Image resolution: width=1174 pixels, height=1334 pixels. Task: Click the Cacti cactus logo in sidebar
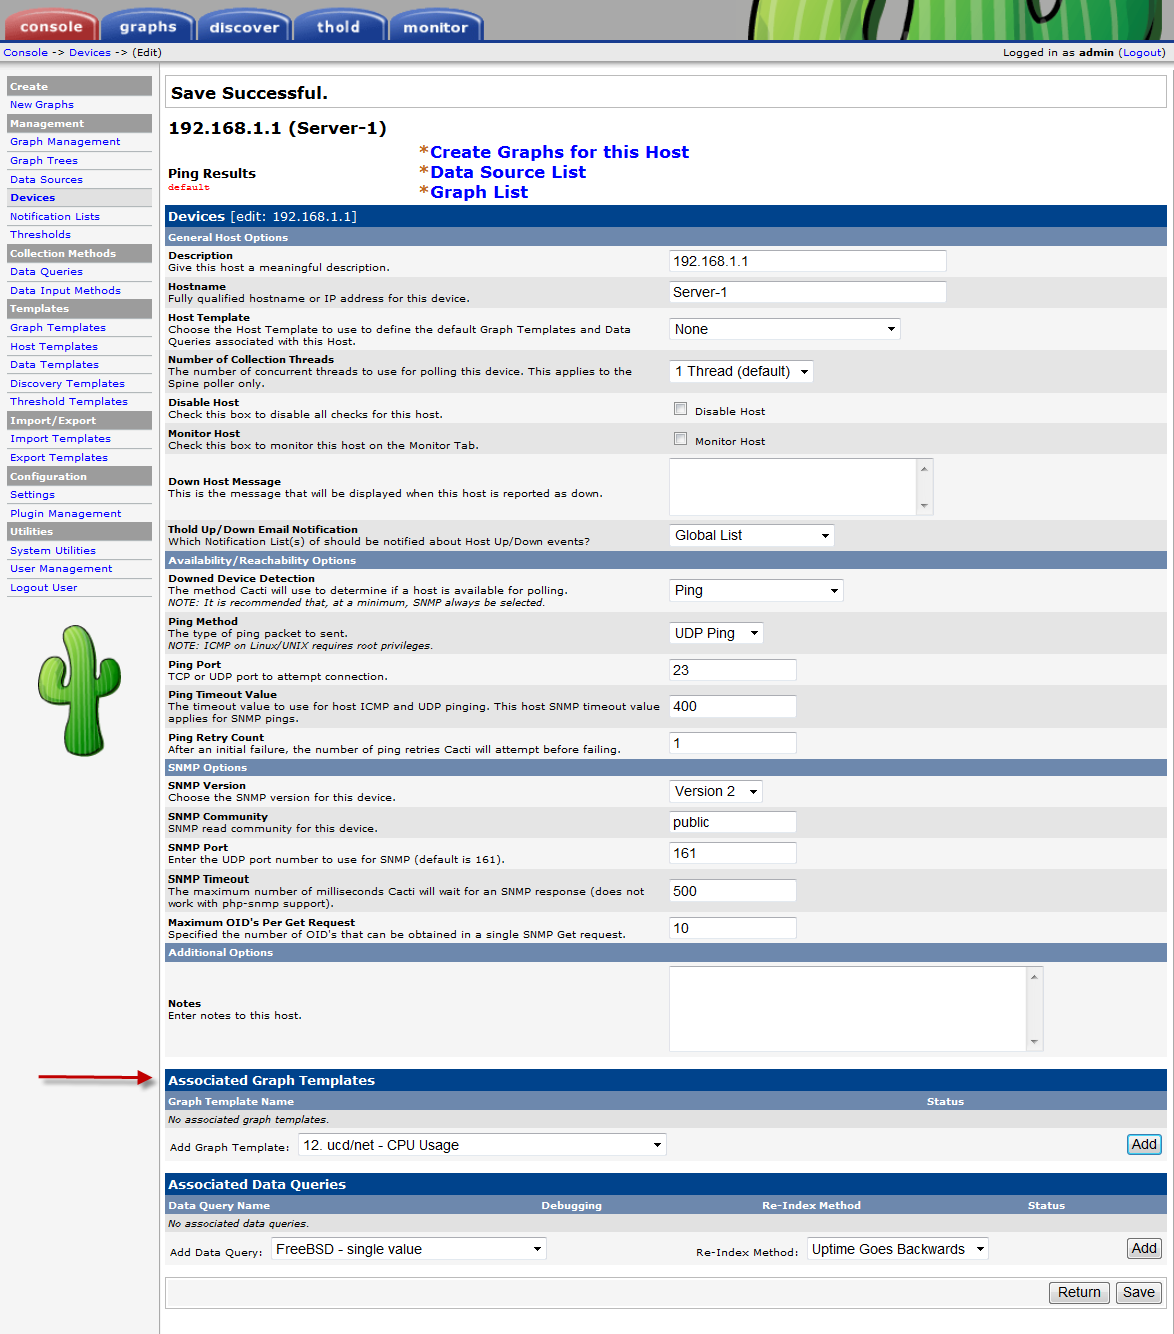tap(79, 690)
